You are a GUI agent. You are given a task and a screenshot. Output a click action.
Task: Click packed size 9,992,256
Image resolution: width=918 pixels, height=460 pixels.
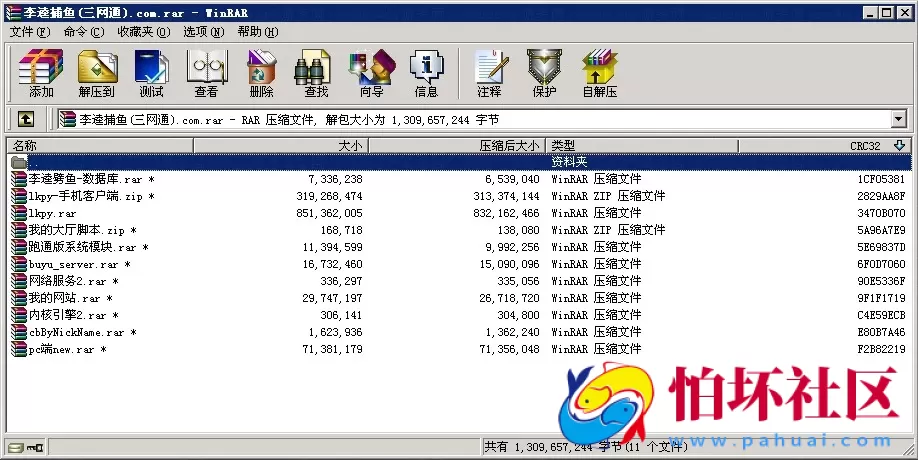pyautogui.click(x=512, y=247)
